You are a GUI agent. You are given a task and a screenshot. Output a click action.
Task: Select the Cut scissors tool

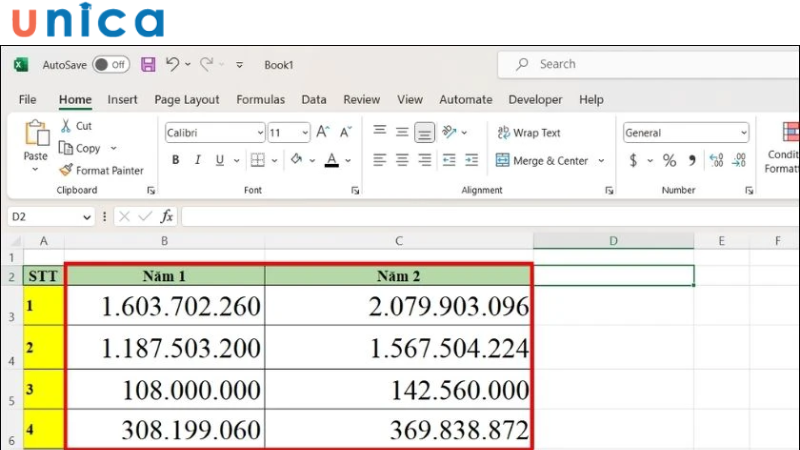click(x=76, y=126)
